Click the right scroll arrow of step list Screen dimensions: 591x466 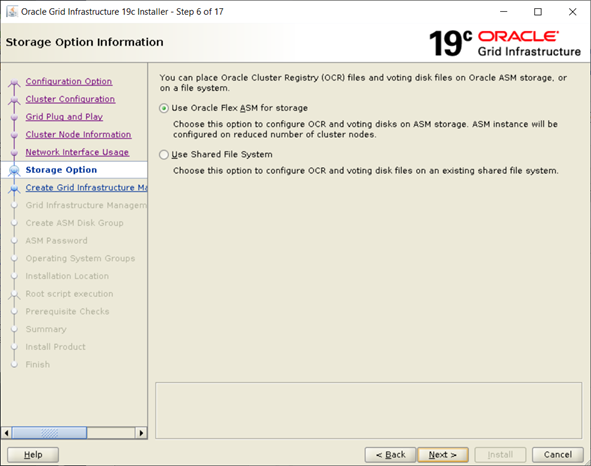click(141, 433)
